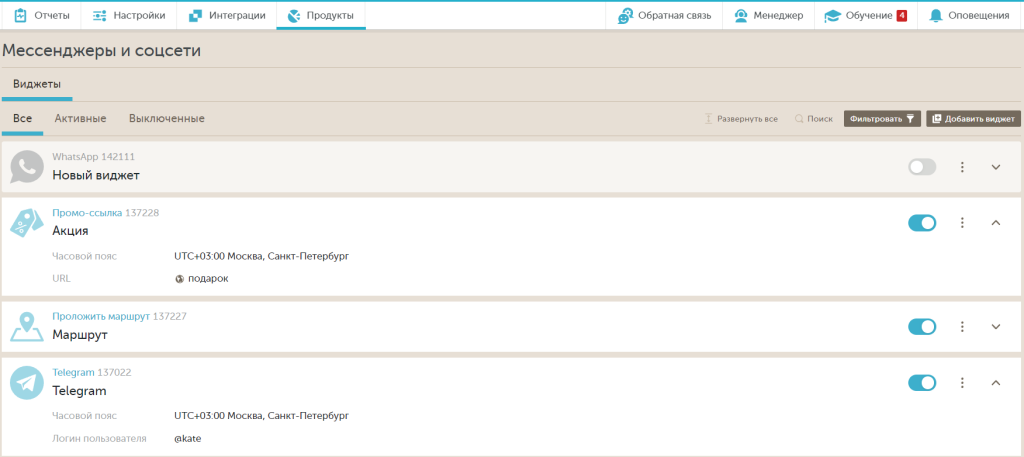1024x457 pixels.
Task: Click Развернуть все to expand widgets
Action: (741, 119)
